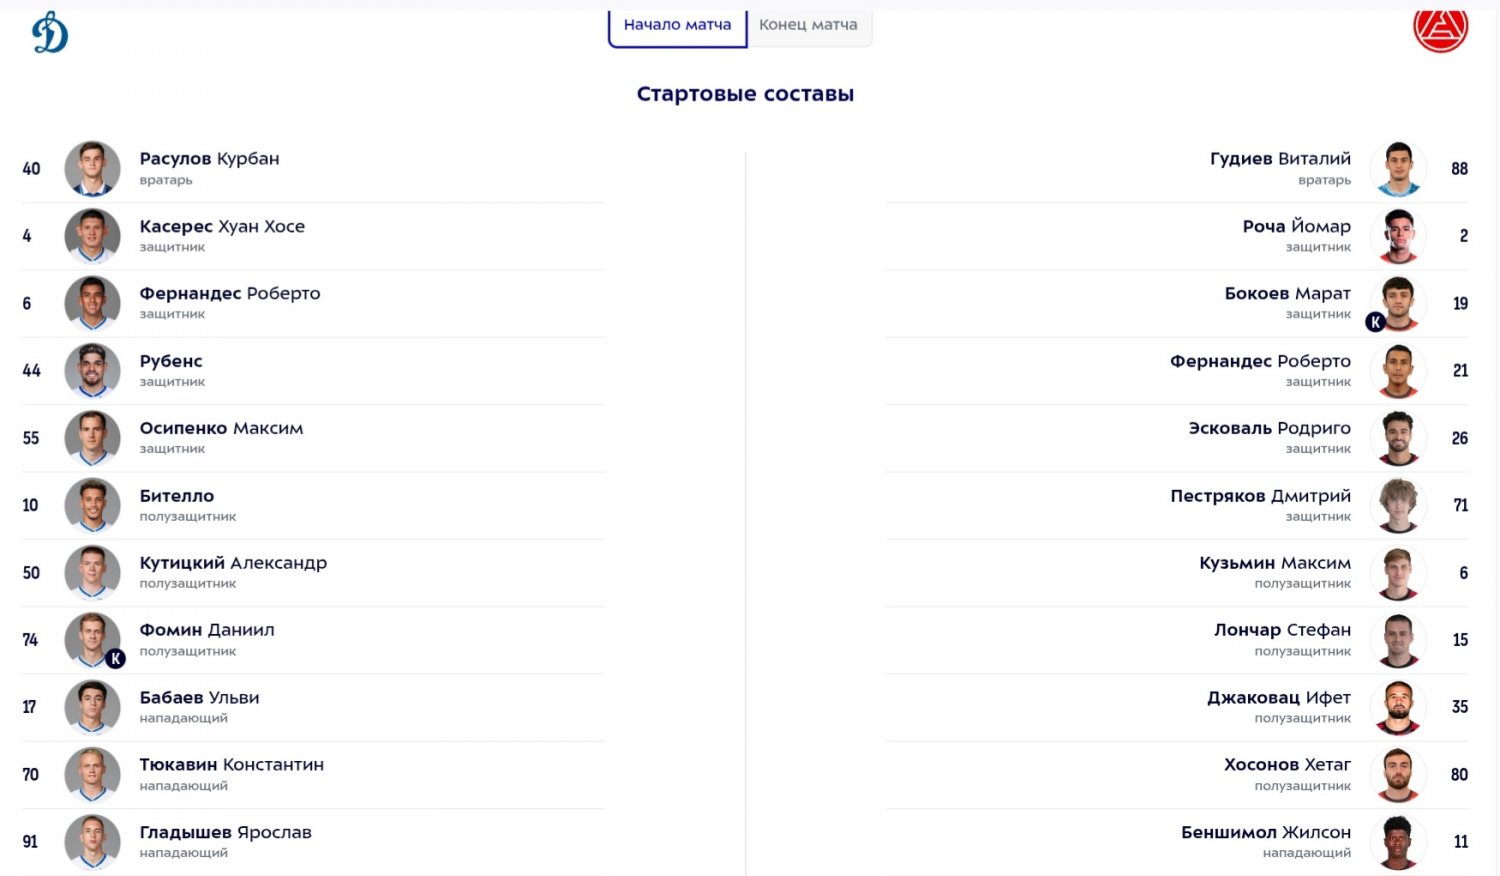Screen dimensions: 1500x876
Task: Open Гудиев Виталий goalkeeper photo
Action: 1398,168
